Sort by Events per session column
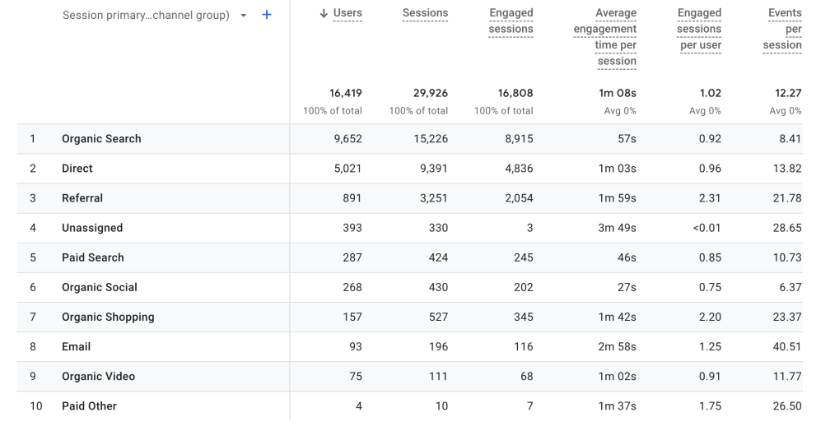 [x=782, y=29]
